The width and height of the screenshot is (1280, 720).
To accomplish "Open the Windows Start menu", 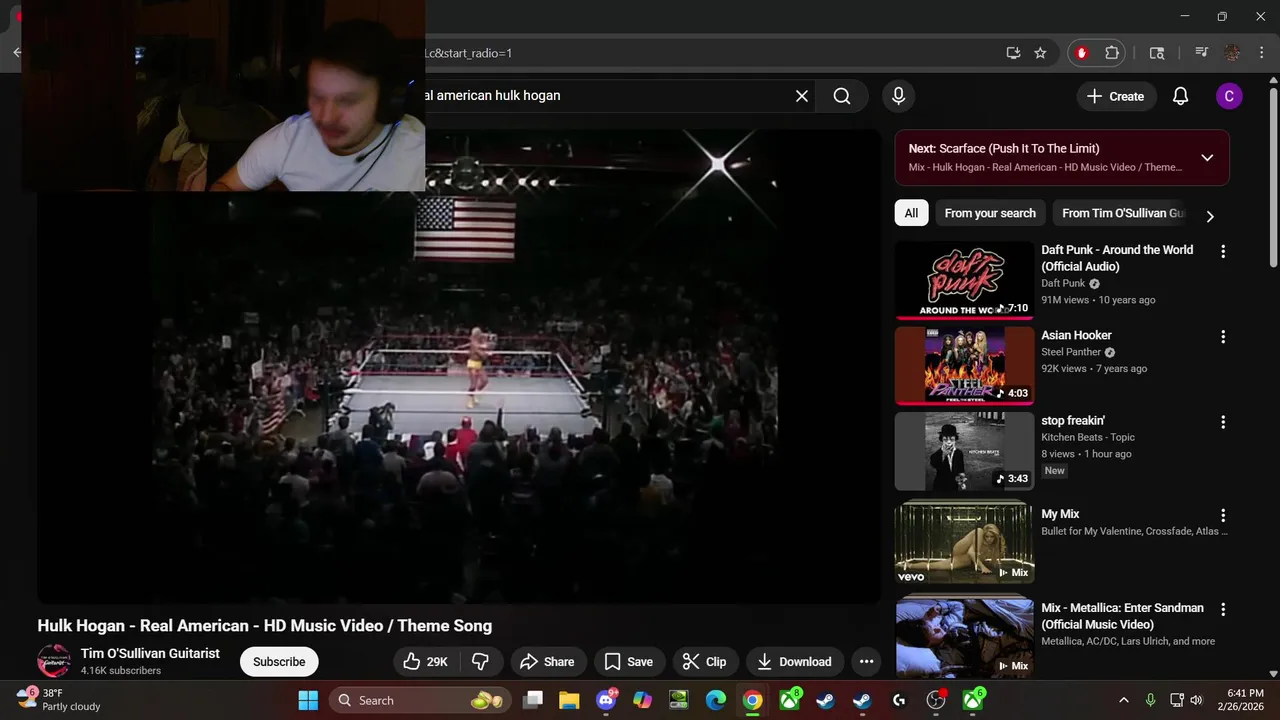I will click(308, 700).
